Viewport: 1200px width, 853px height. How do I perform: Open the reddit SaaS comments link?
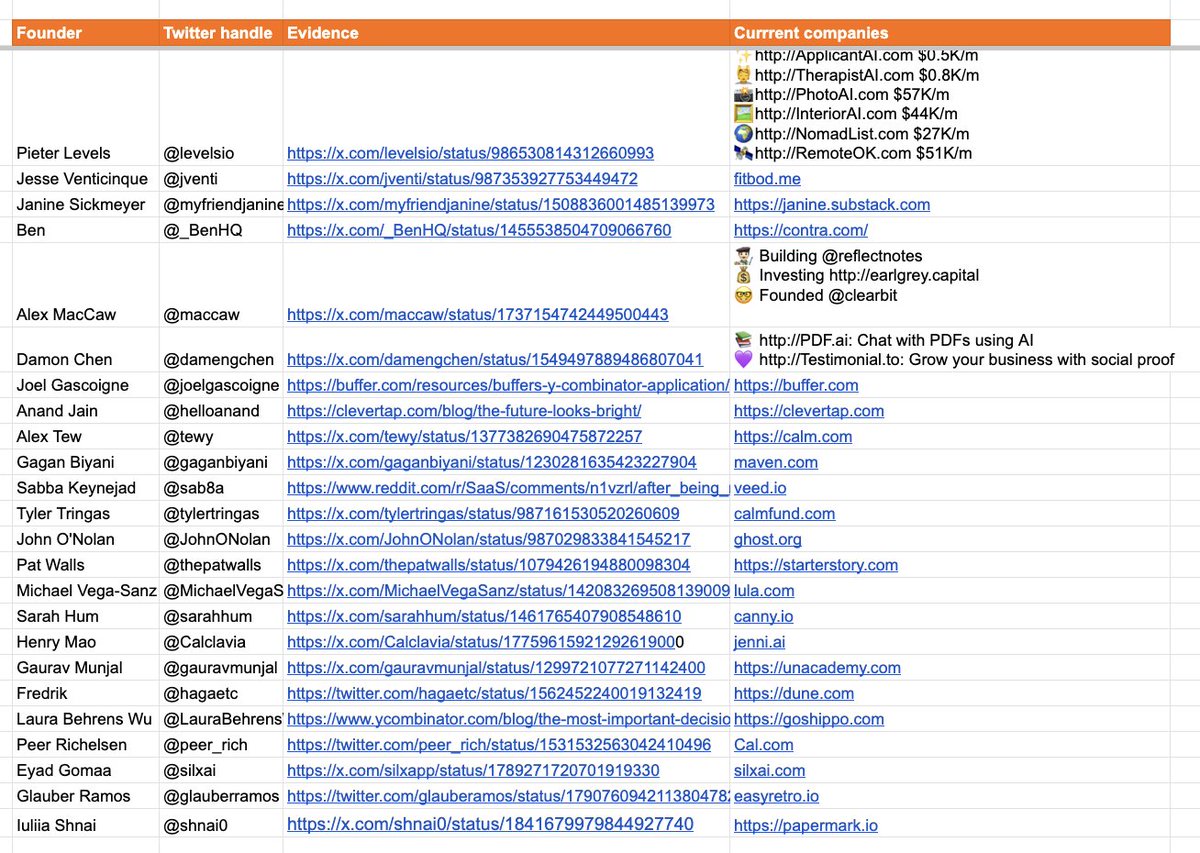[x=508, y=488]
